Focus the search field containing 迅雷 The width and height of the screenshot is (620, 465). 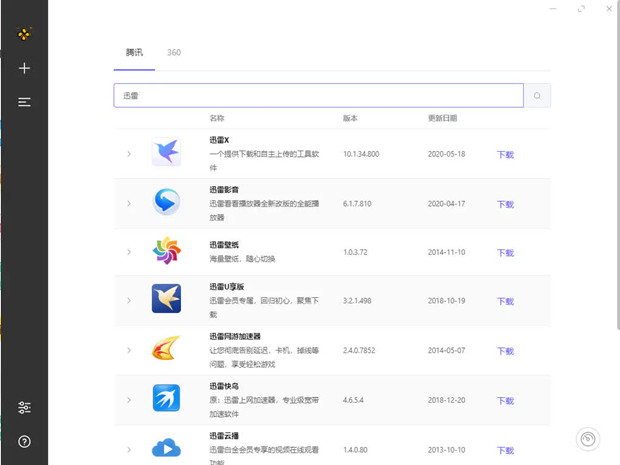pyautogui.click(x=318, y=95)
